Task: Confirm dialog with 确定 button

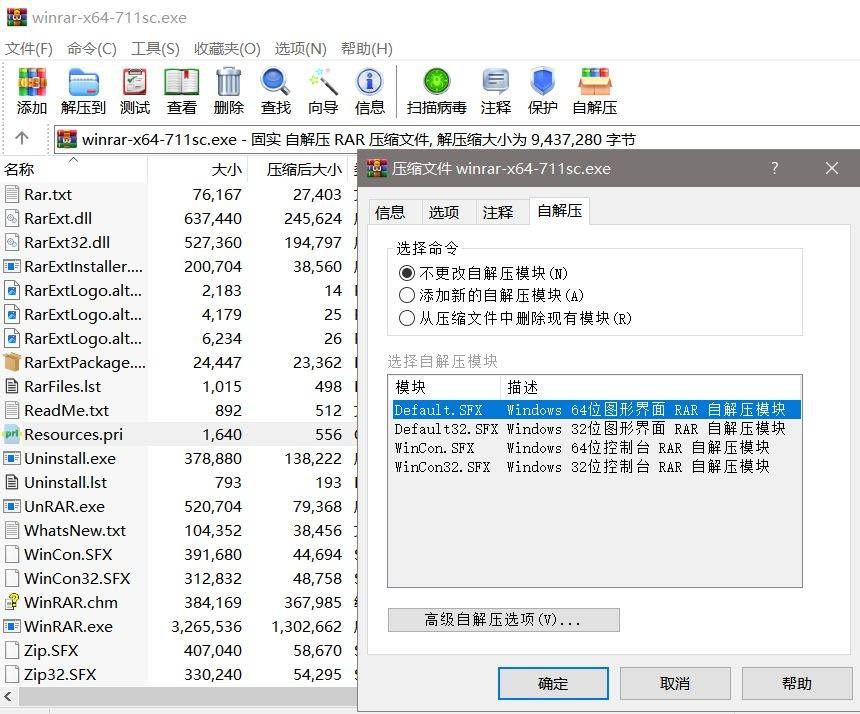Action: tap(553, 683)
